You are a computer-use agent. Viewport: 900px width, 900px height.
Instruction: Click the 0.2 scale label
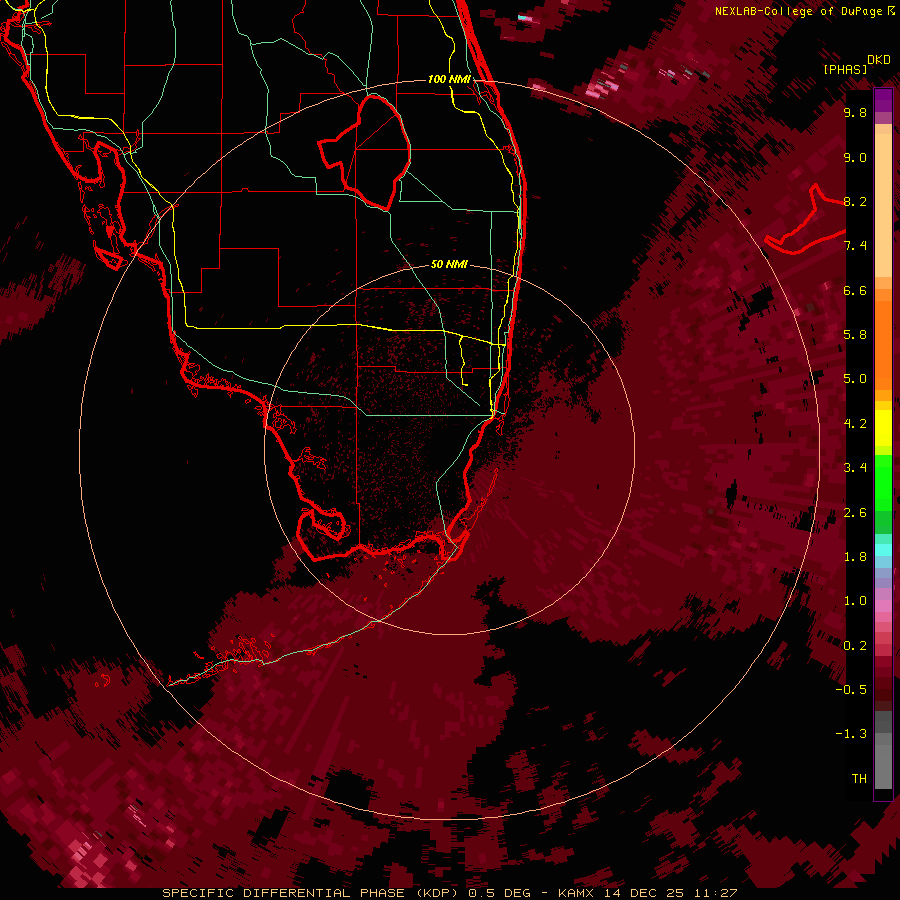[855, 646]
